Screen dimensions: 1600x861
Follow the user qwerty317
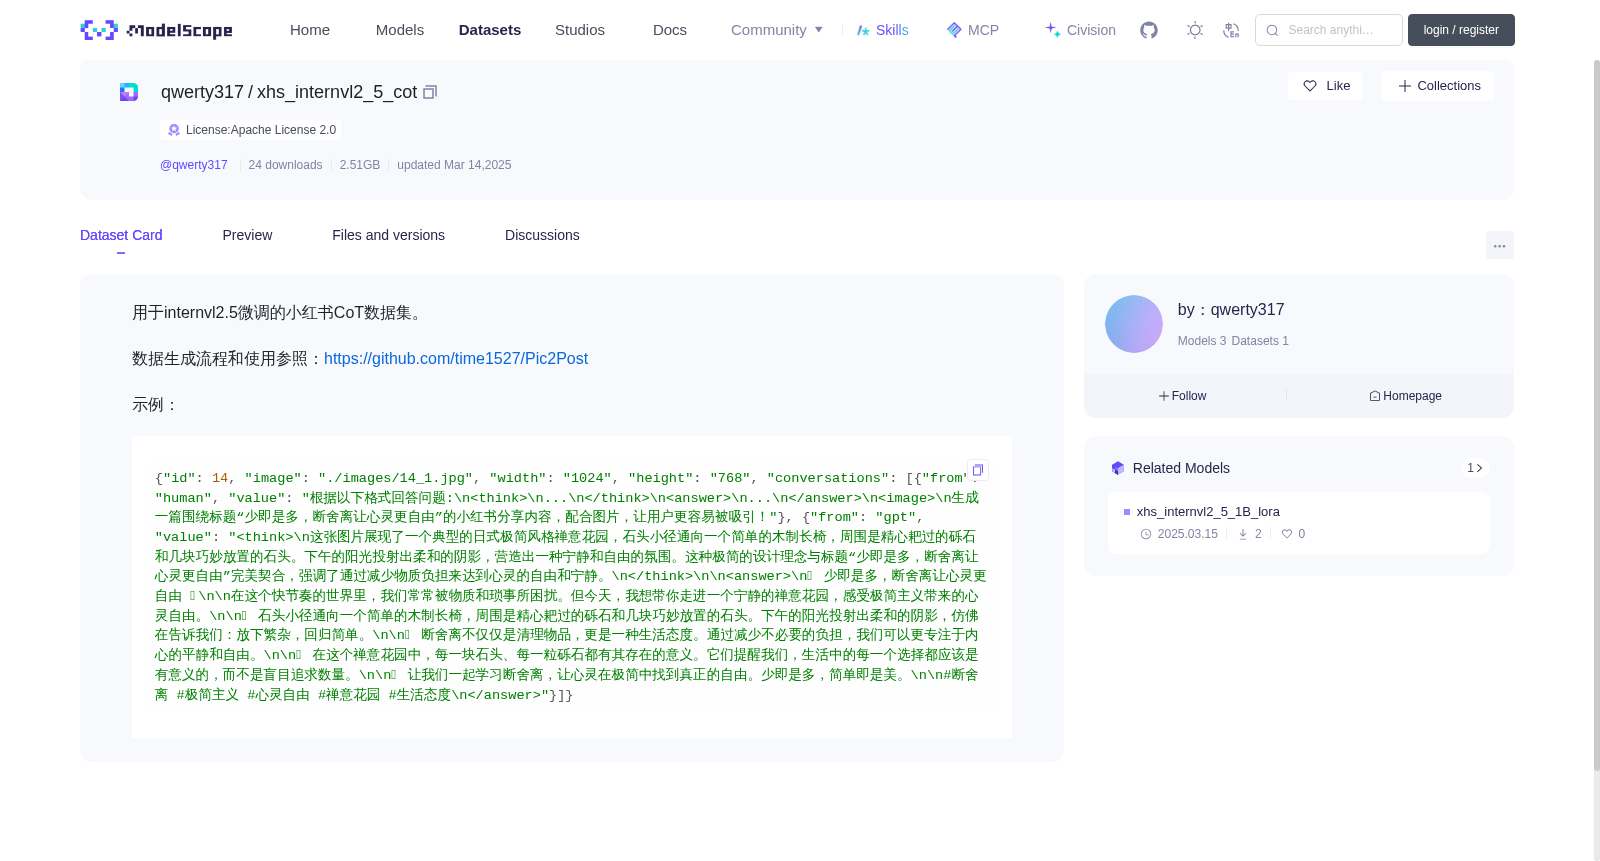pyautogui.click(x=1183, y=396)
